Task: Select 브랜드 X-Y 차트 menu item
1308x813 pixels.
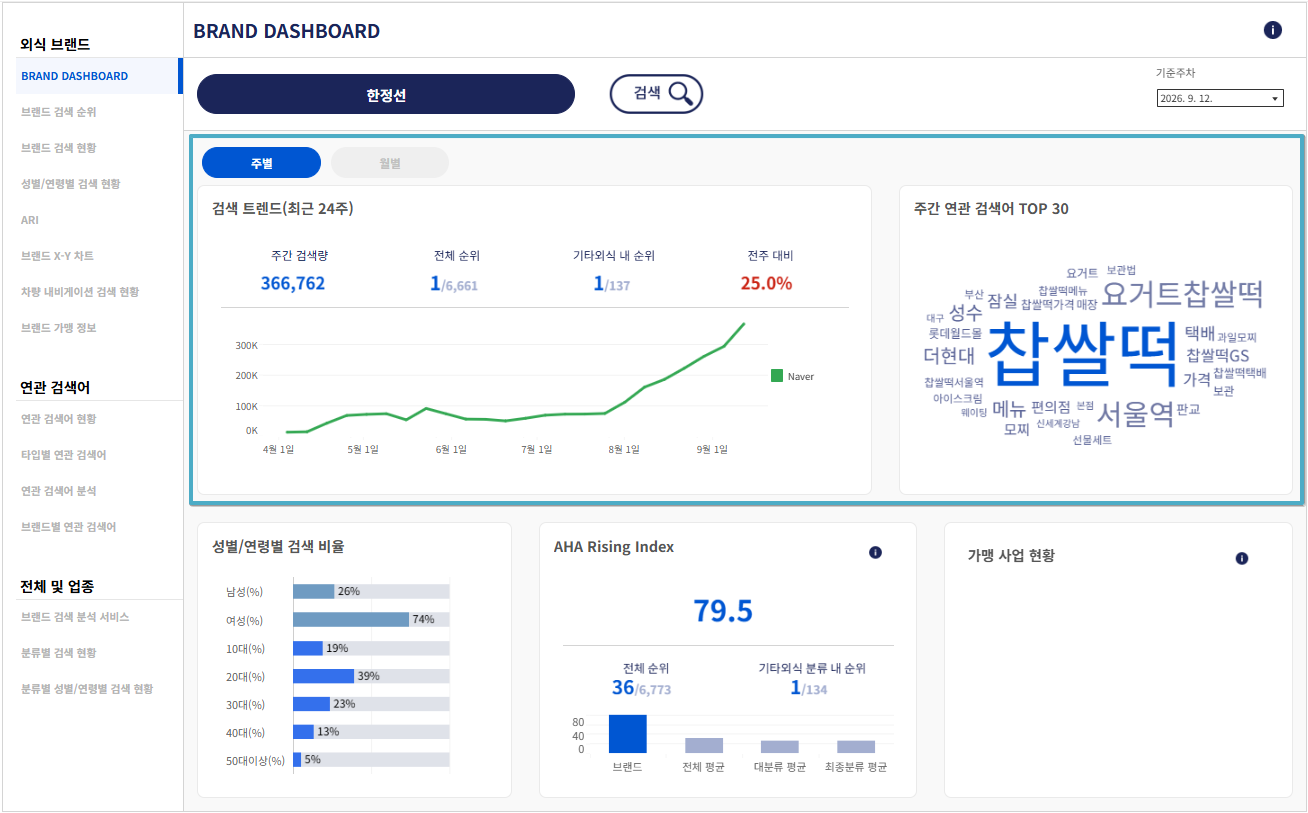Action: 57,256
